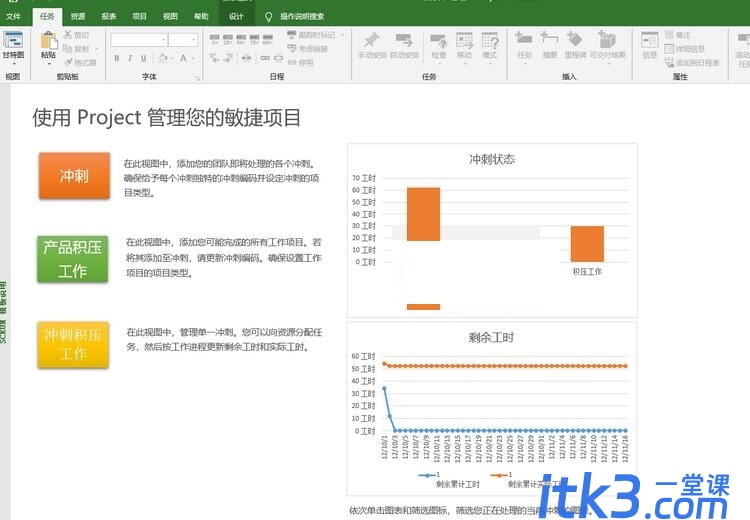Click the Details (详细信息) icon

point(670,48)
